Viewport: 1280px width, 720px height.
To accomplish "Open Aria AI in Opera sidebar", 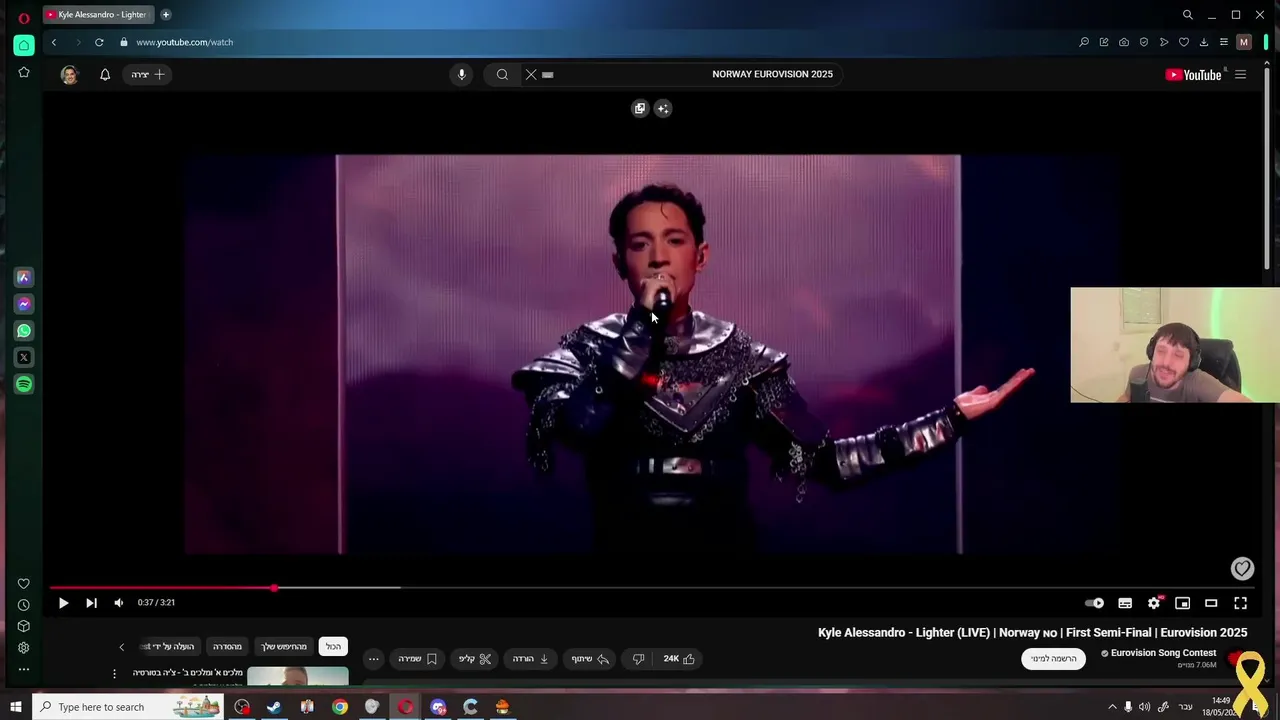I will (x=24, y=278).
